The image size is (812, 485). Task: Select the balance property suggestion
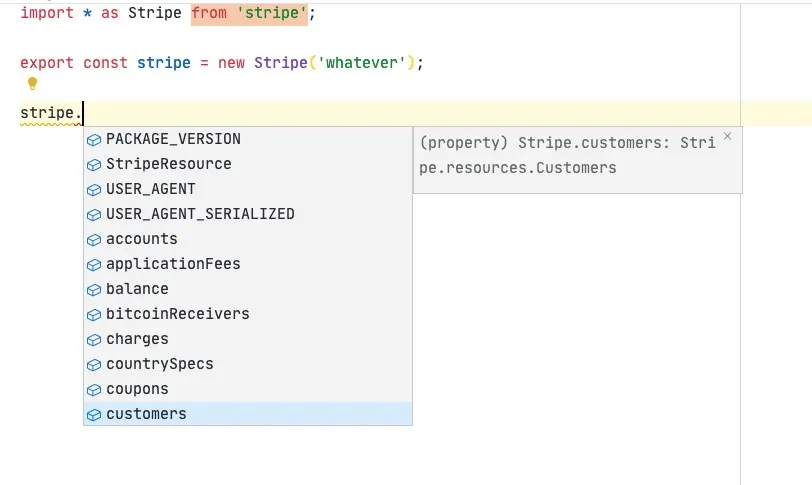click(x=137, y=289)
